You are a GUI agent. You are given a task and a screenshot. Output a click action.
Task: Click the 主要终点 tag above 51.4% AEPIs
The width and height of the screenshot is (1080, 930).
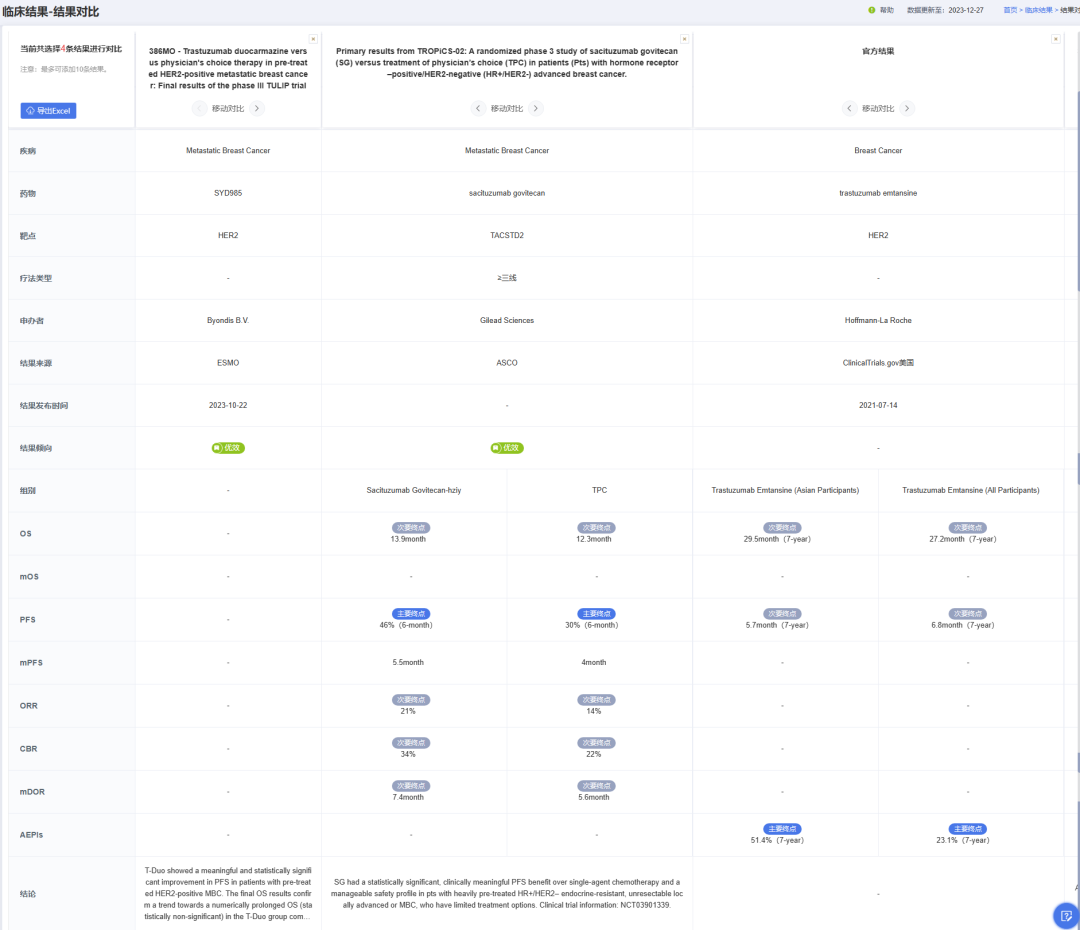[x=782, y=828]
